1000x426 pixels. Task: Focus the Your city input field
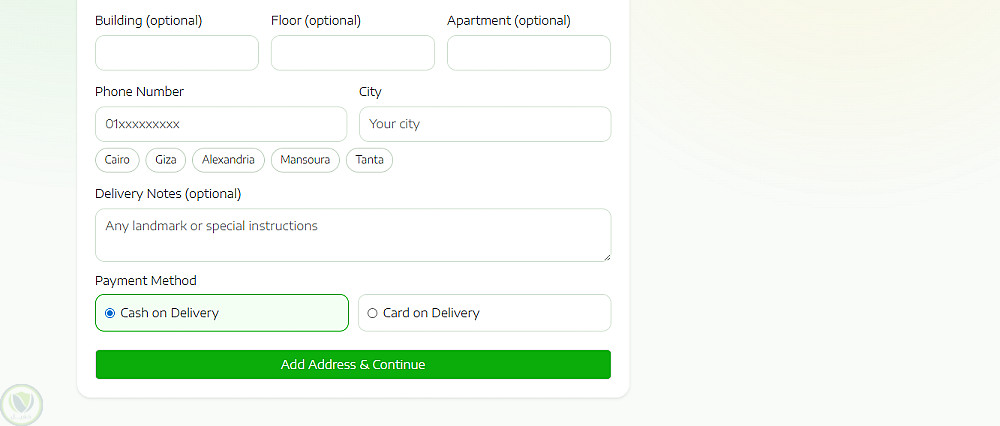[x=485, y=124]
